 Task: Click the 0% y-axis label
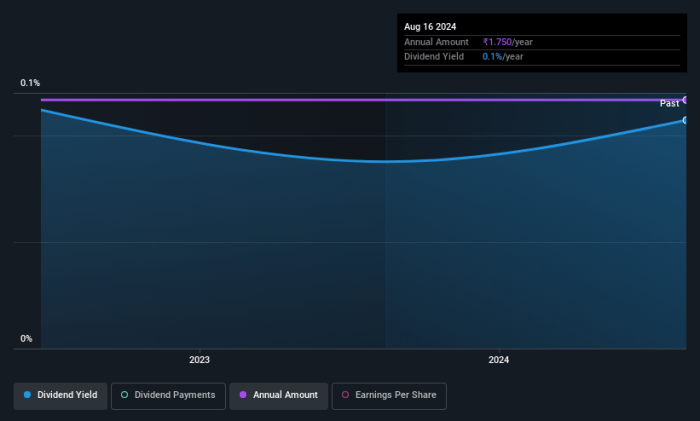pyautogui.click(x=27, y=339)
